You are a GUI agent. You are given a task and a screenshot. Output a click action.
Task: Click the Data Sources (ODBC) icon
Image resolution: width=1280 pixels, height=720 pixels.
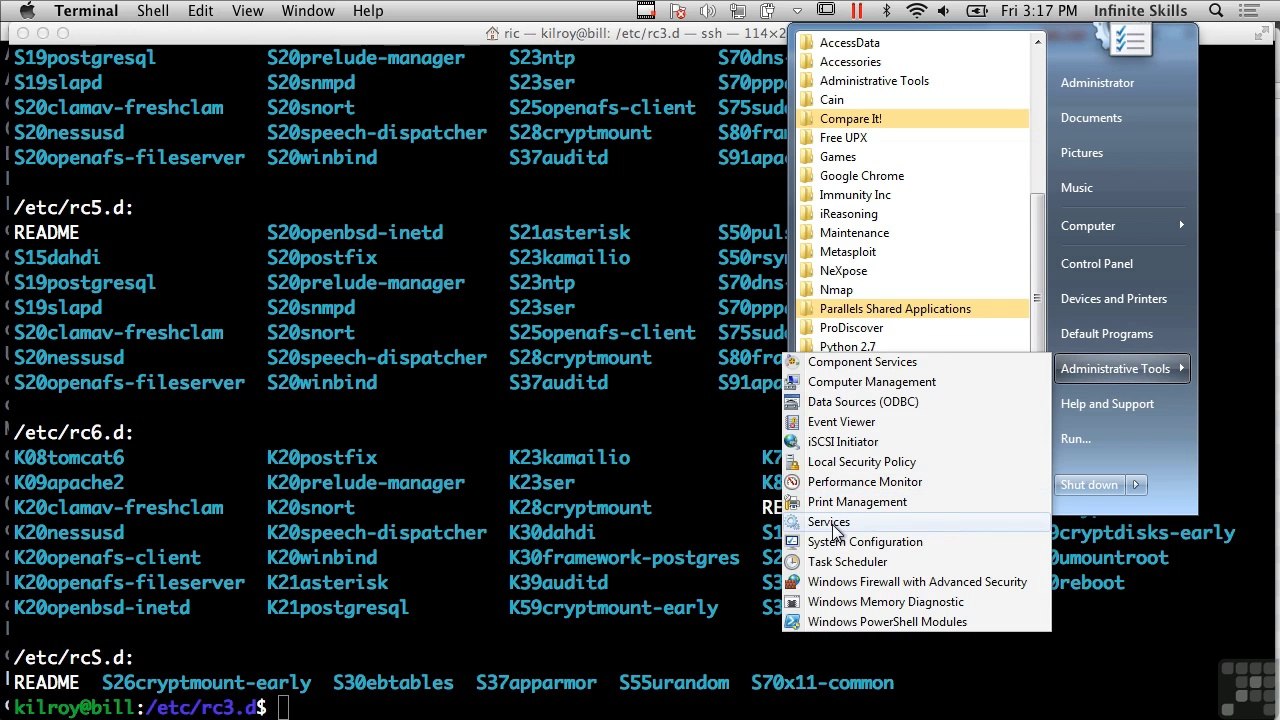(792, 402)
